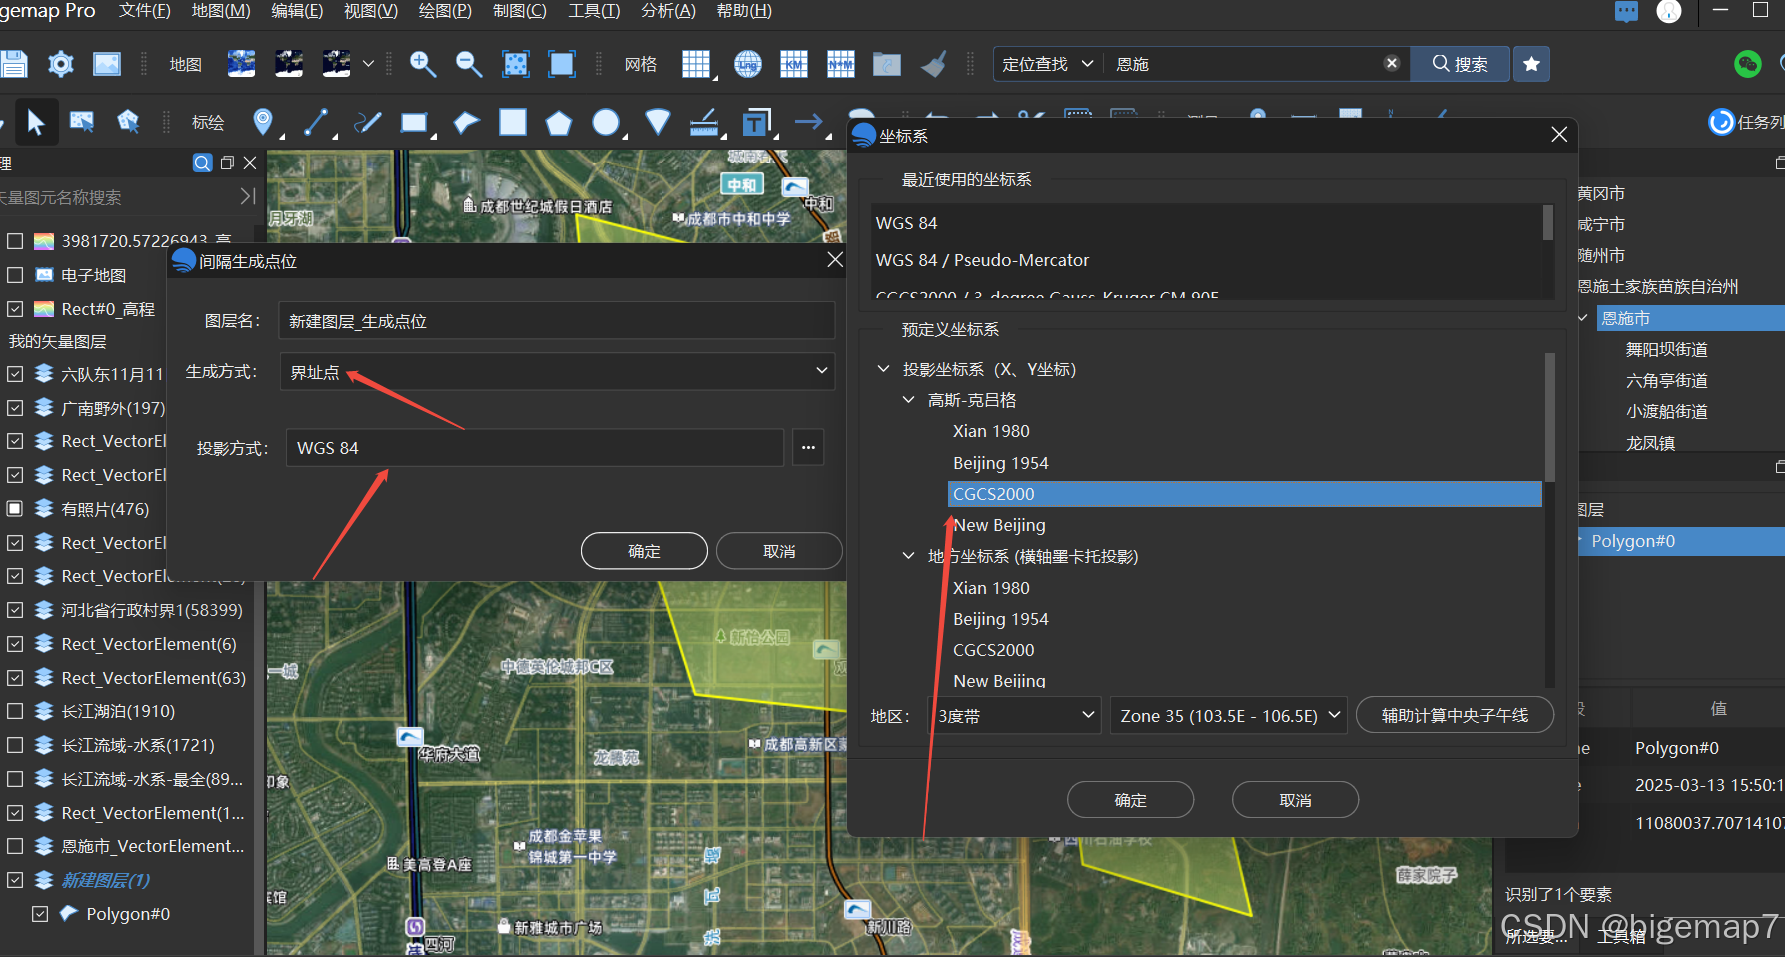The image size is (1785, 957).
Task: Uncheck the Rect#0_高程 layer checkbox
Action: pos(15,309)
